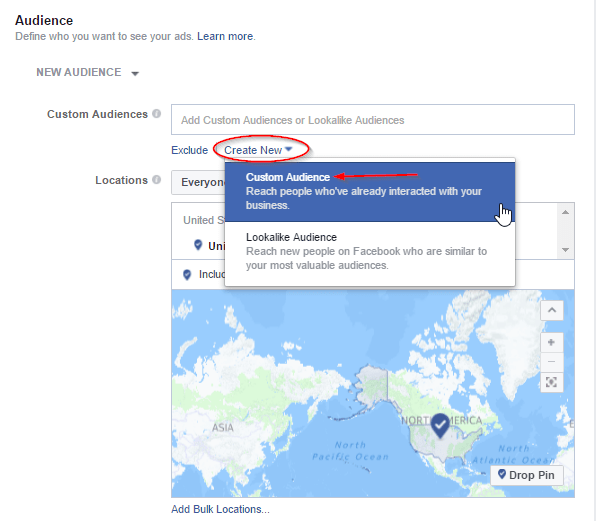Click the Exclude link

[190, 150]
